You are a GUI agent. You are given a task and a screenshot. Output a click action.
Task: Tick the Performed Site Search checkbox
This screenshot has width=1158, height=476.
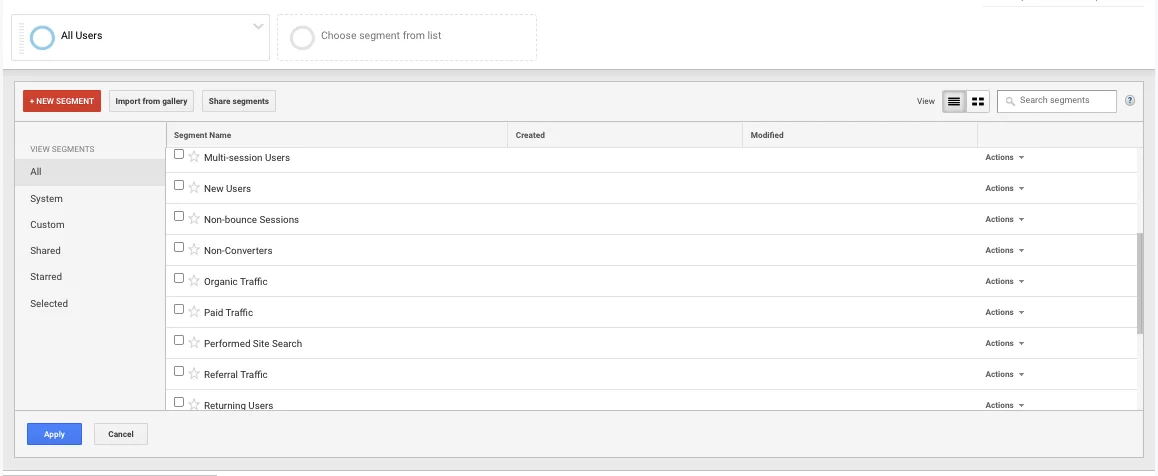(x=179, y=341)
